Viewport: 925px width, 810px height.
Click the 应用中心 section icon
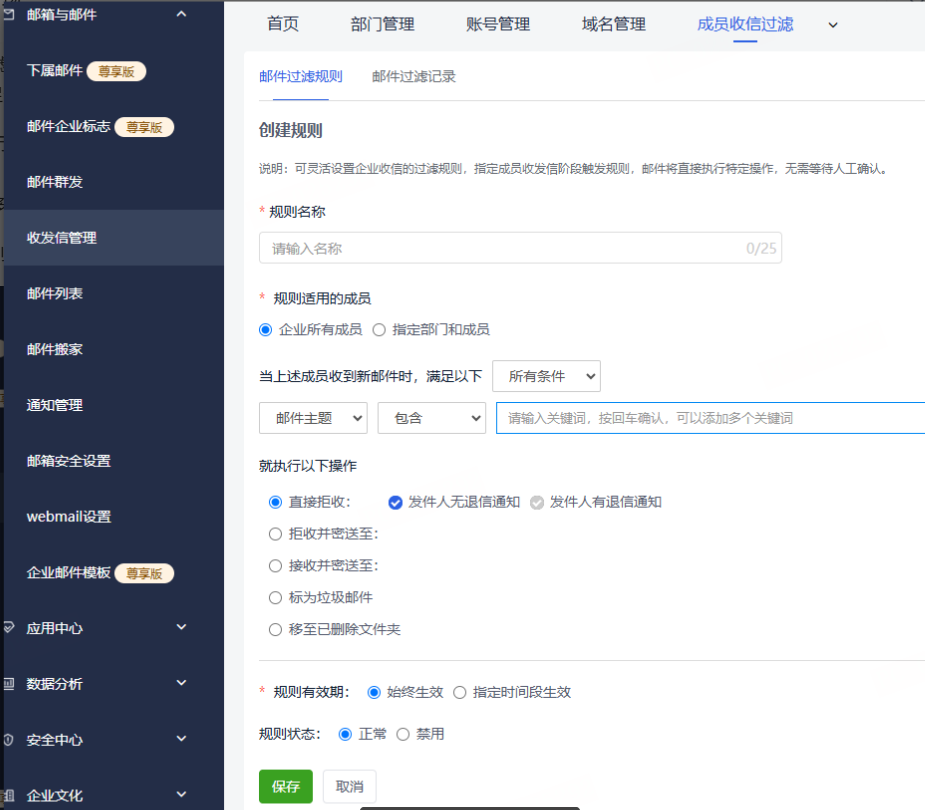(8, 627)
